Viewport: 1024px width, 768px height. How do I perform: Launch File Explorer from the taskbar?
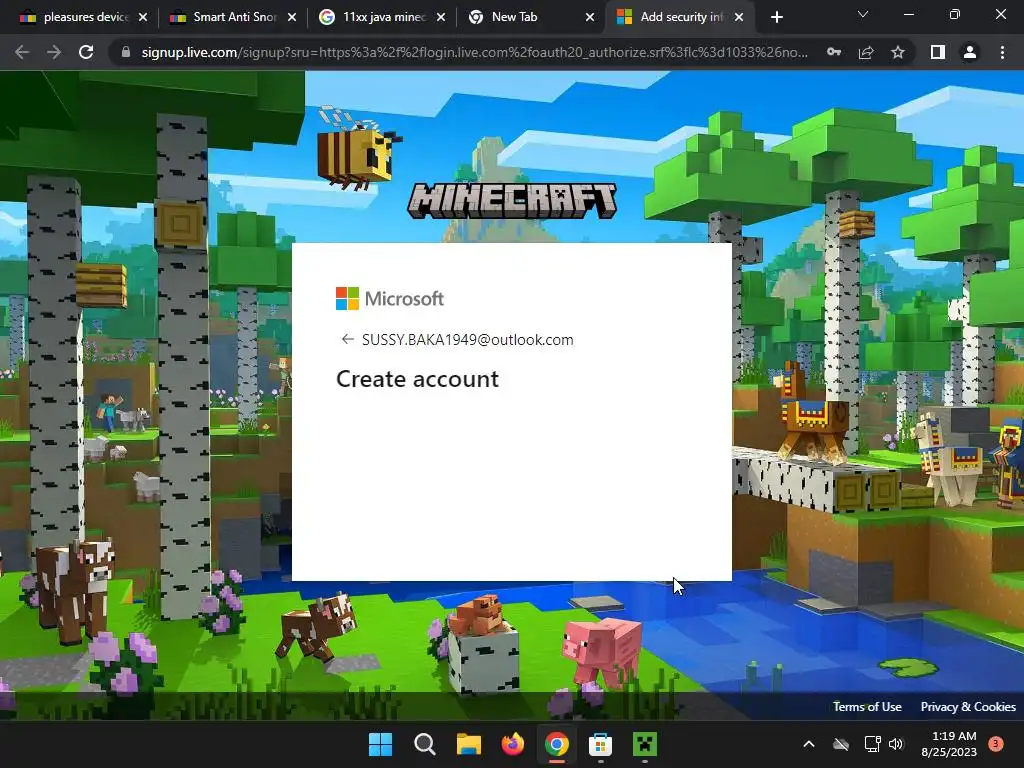tap(468, 744)
